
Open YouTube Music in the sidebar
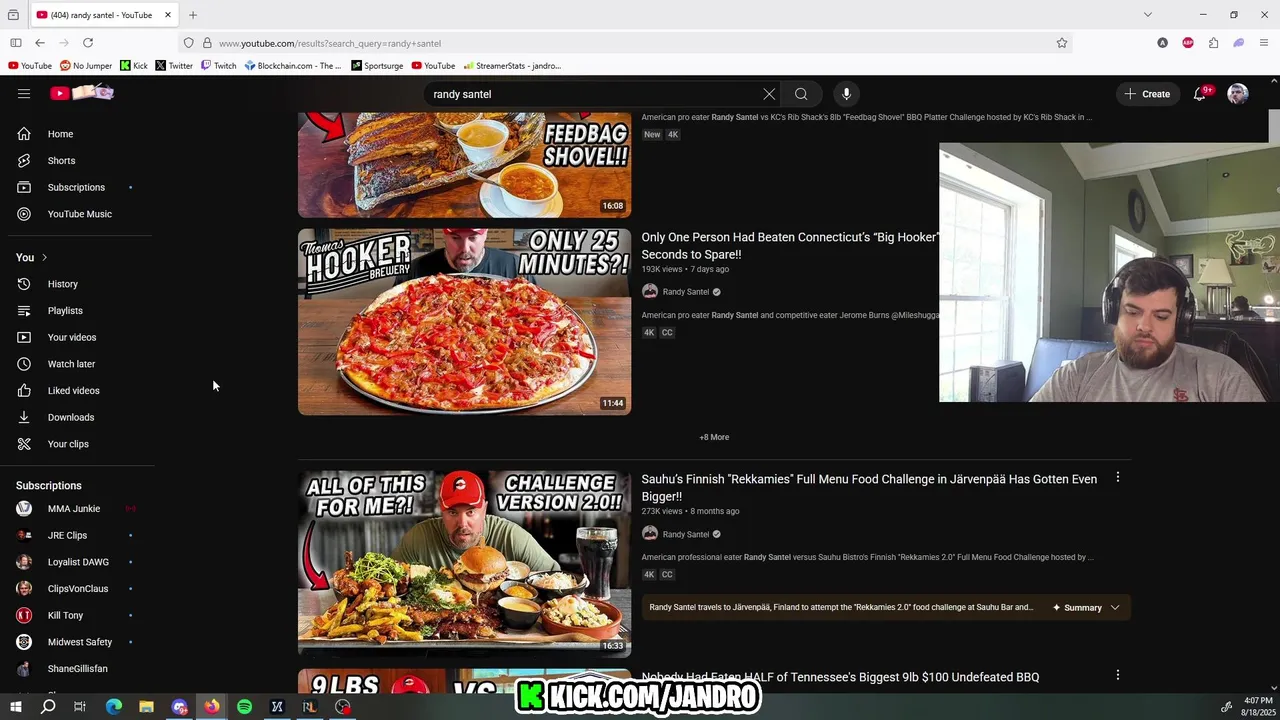(80, 214)
